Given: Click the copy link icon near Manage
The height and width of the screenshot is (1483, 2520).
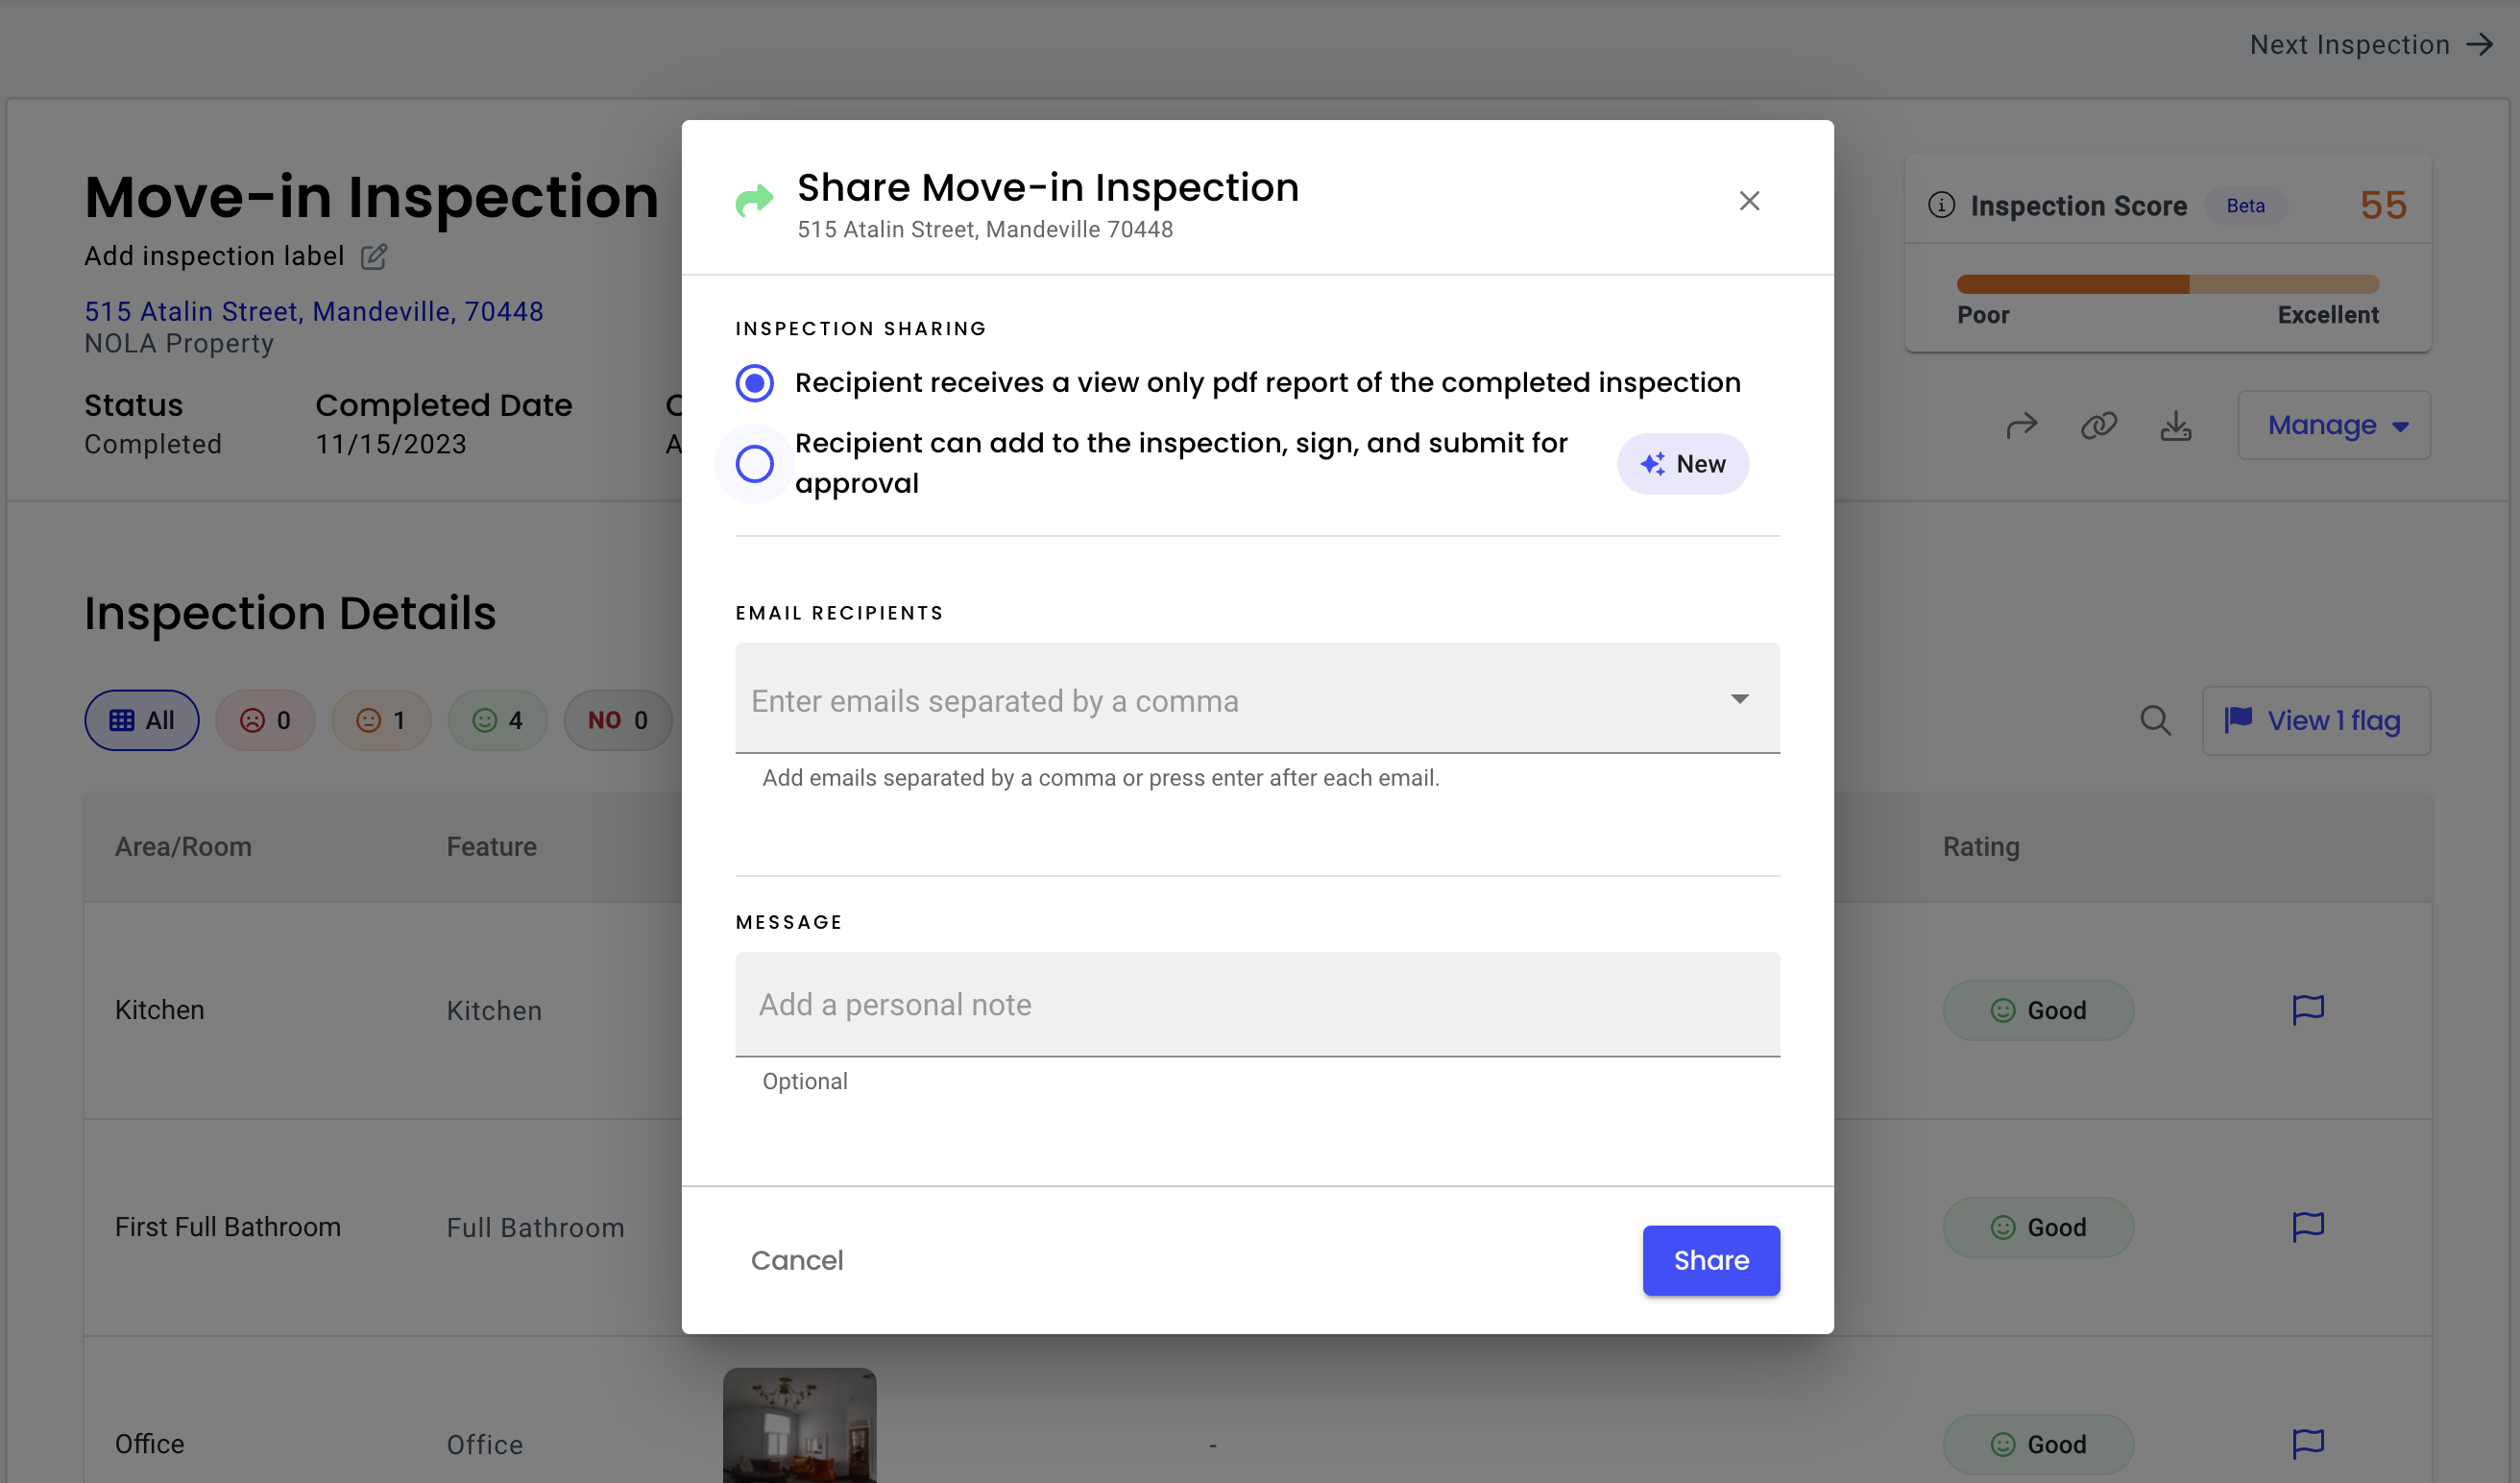Looking at the screenshot, I should coord(2098,425).
